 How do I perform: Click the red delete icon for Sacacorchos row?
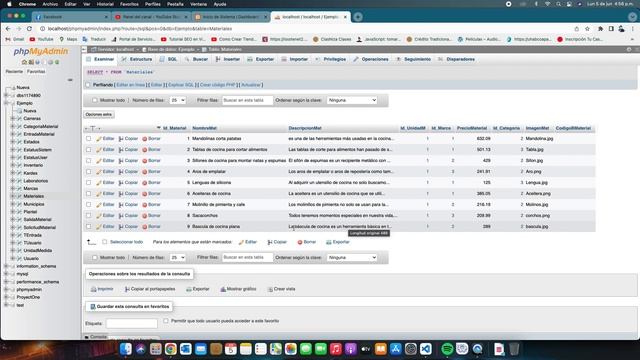point(144,216)
